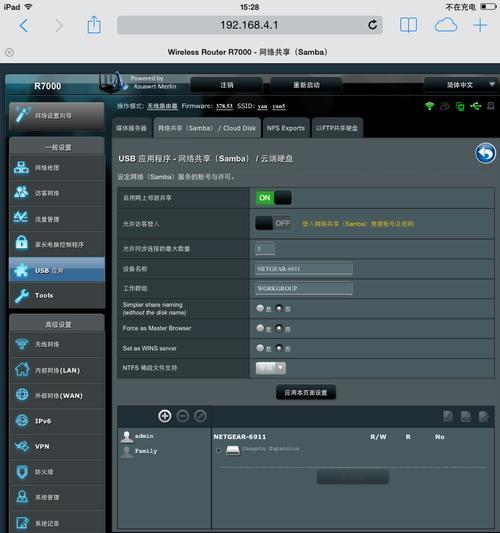This screenshot has height=533, width=500.
Task: Open the USB 应用 section
Action: 57,270
